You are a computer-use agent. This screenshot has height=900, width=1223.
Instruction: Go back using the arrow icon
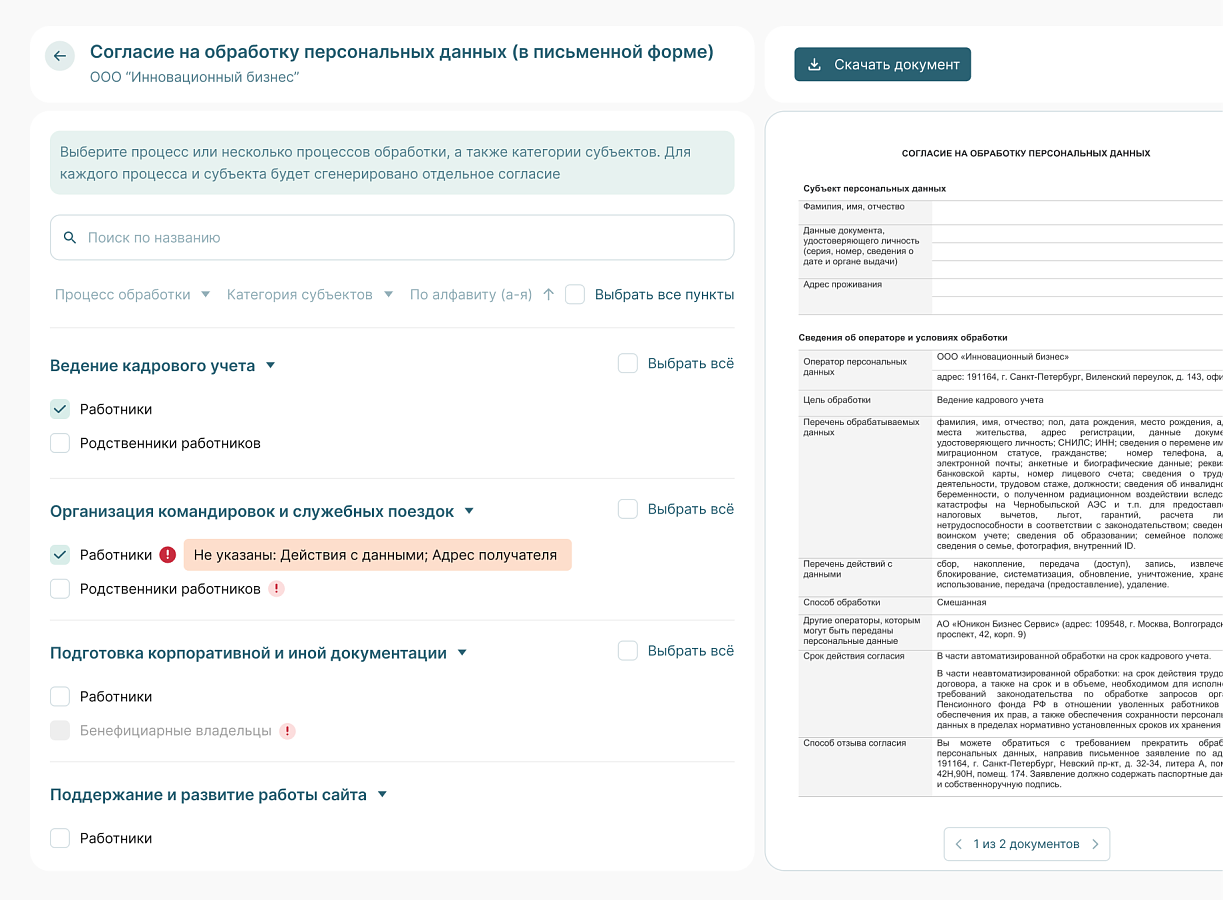point(60,56)
